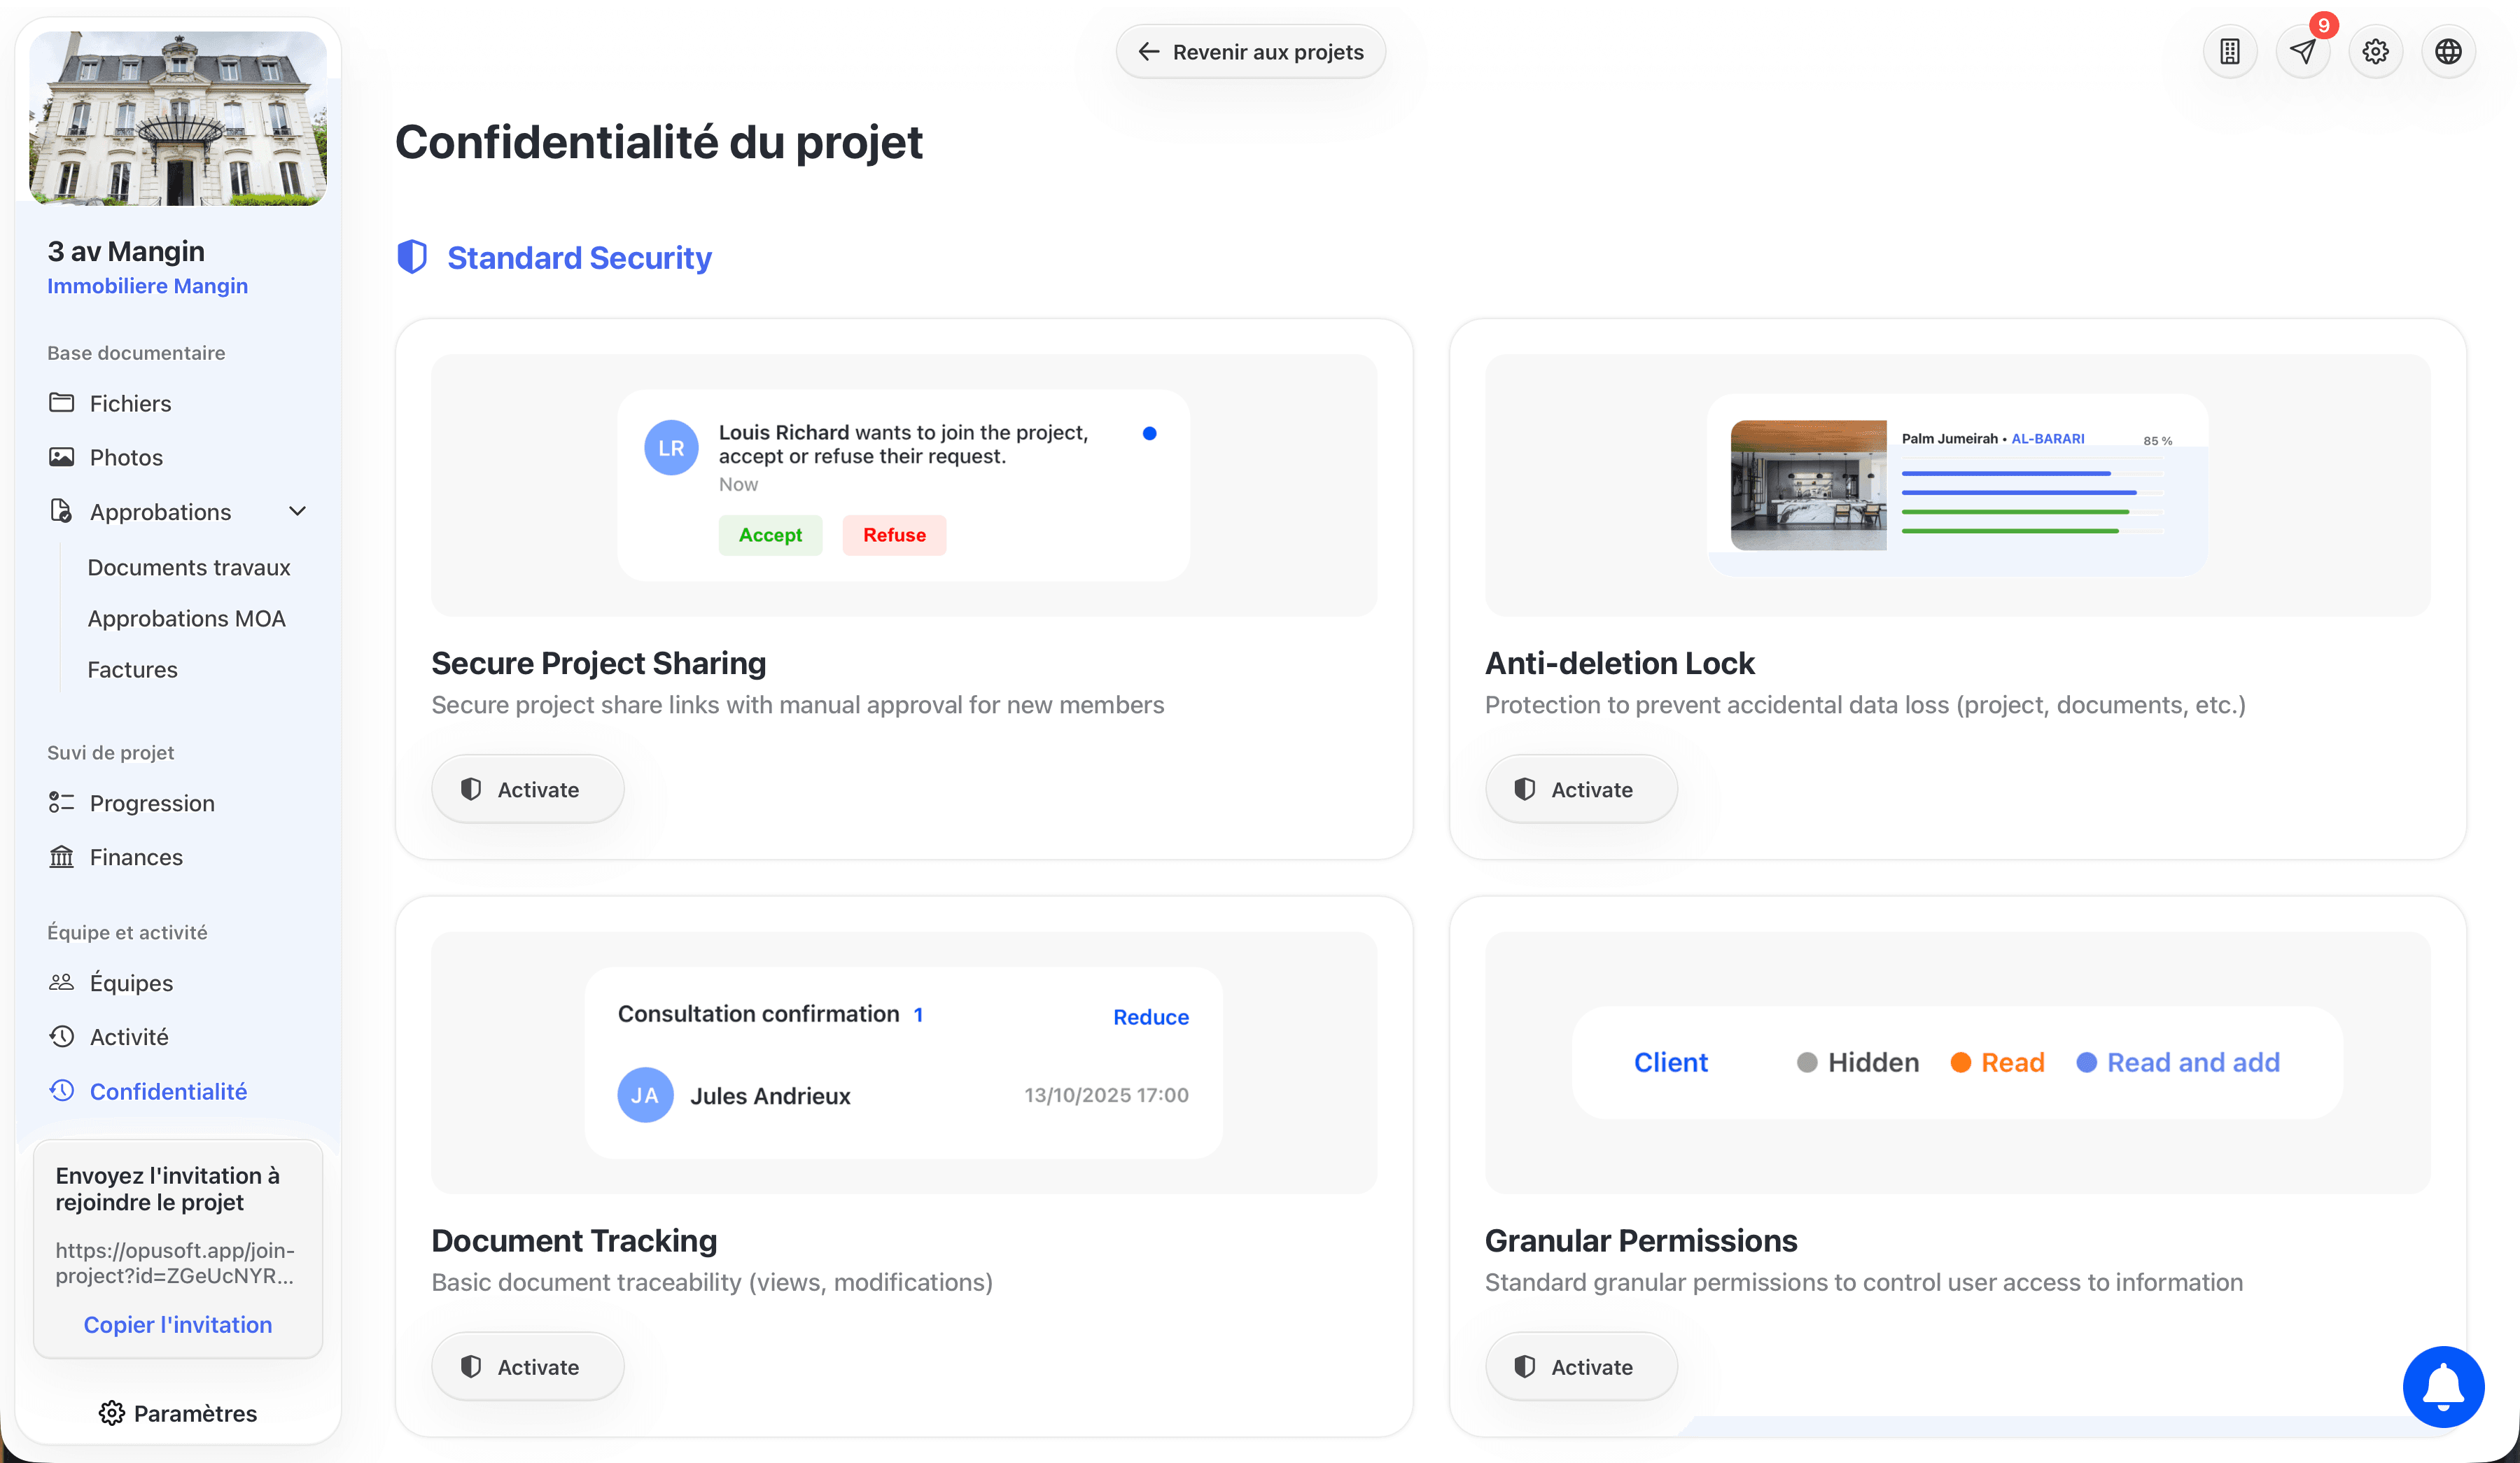Screen dimensions: 2520x1463
Task: Open the globe language icon
Action: tap(2448, 52)
